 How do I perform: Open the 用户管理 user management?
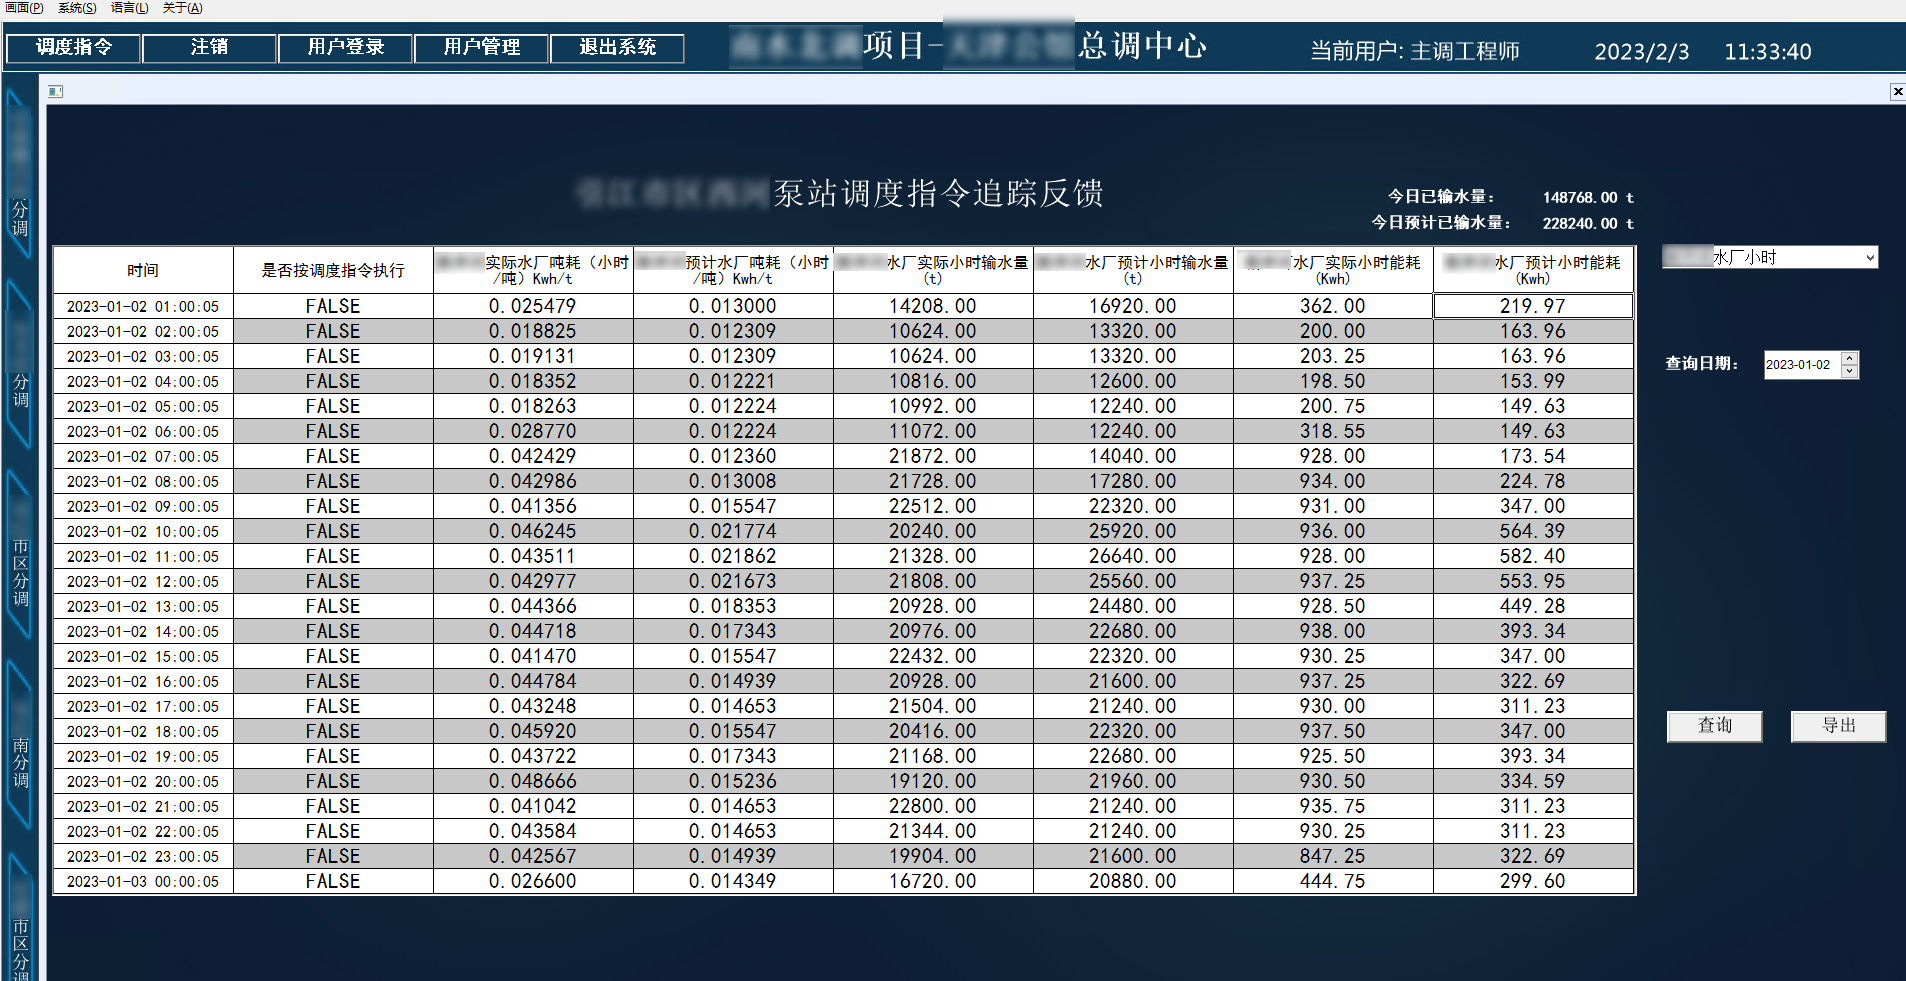coord(481,47)
